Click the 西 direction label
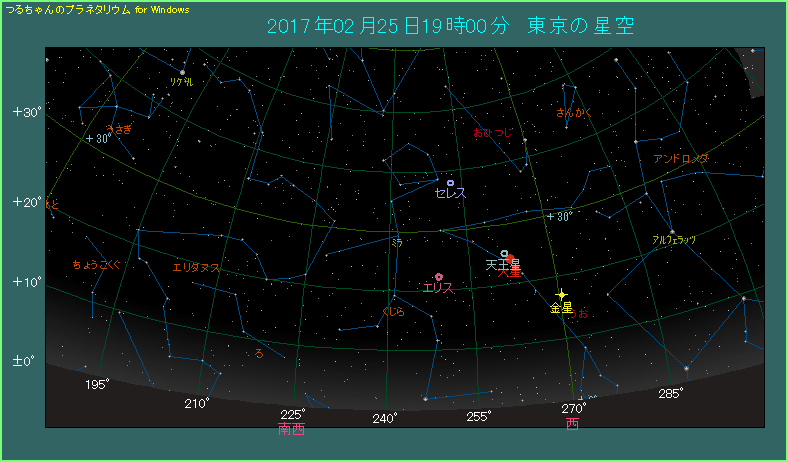 [x=572, y=423]
